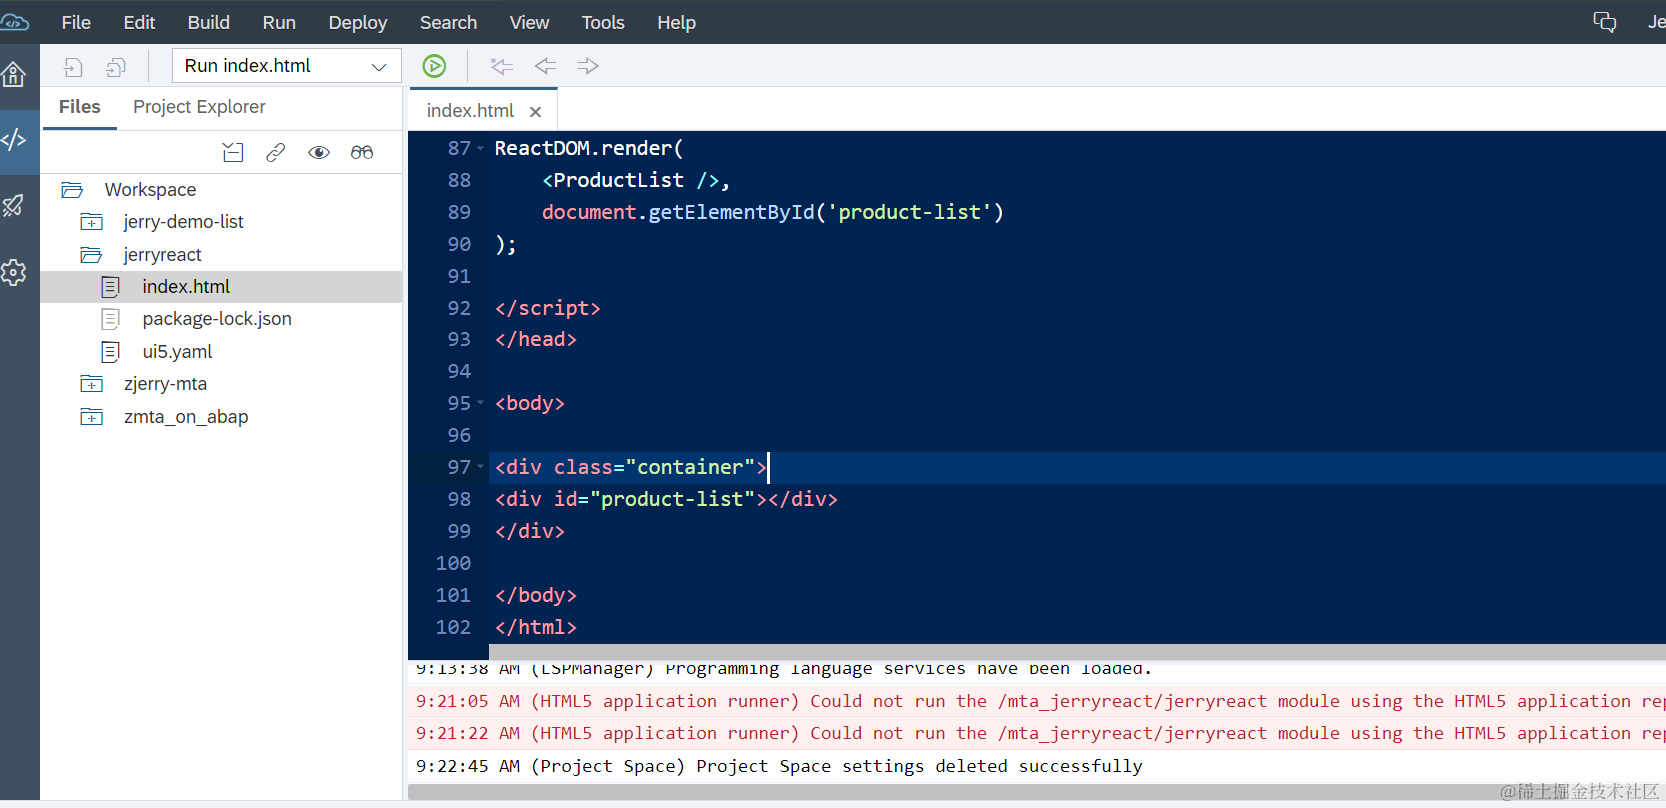Click the index.html file icon in tree
Image resolution: width=1666 pixels, height=808 pixels.
point(111,287)
